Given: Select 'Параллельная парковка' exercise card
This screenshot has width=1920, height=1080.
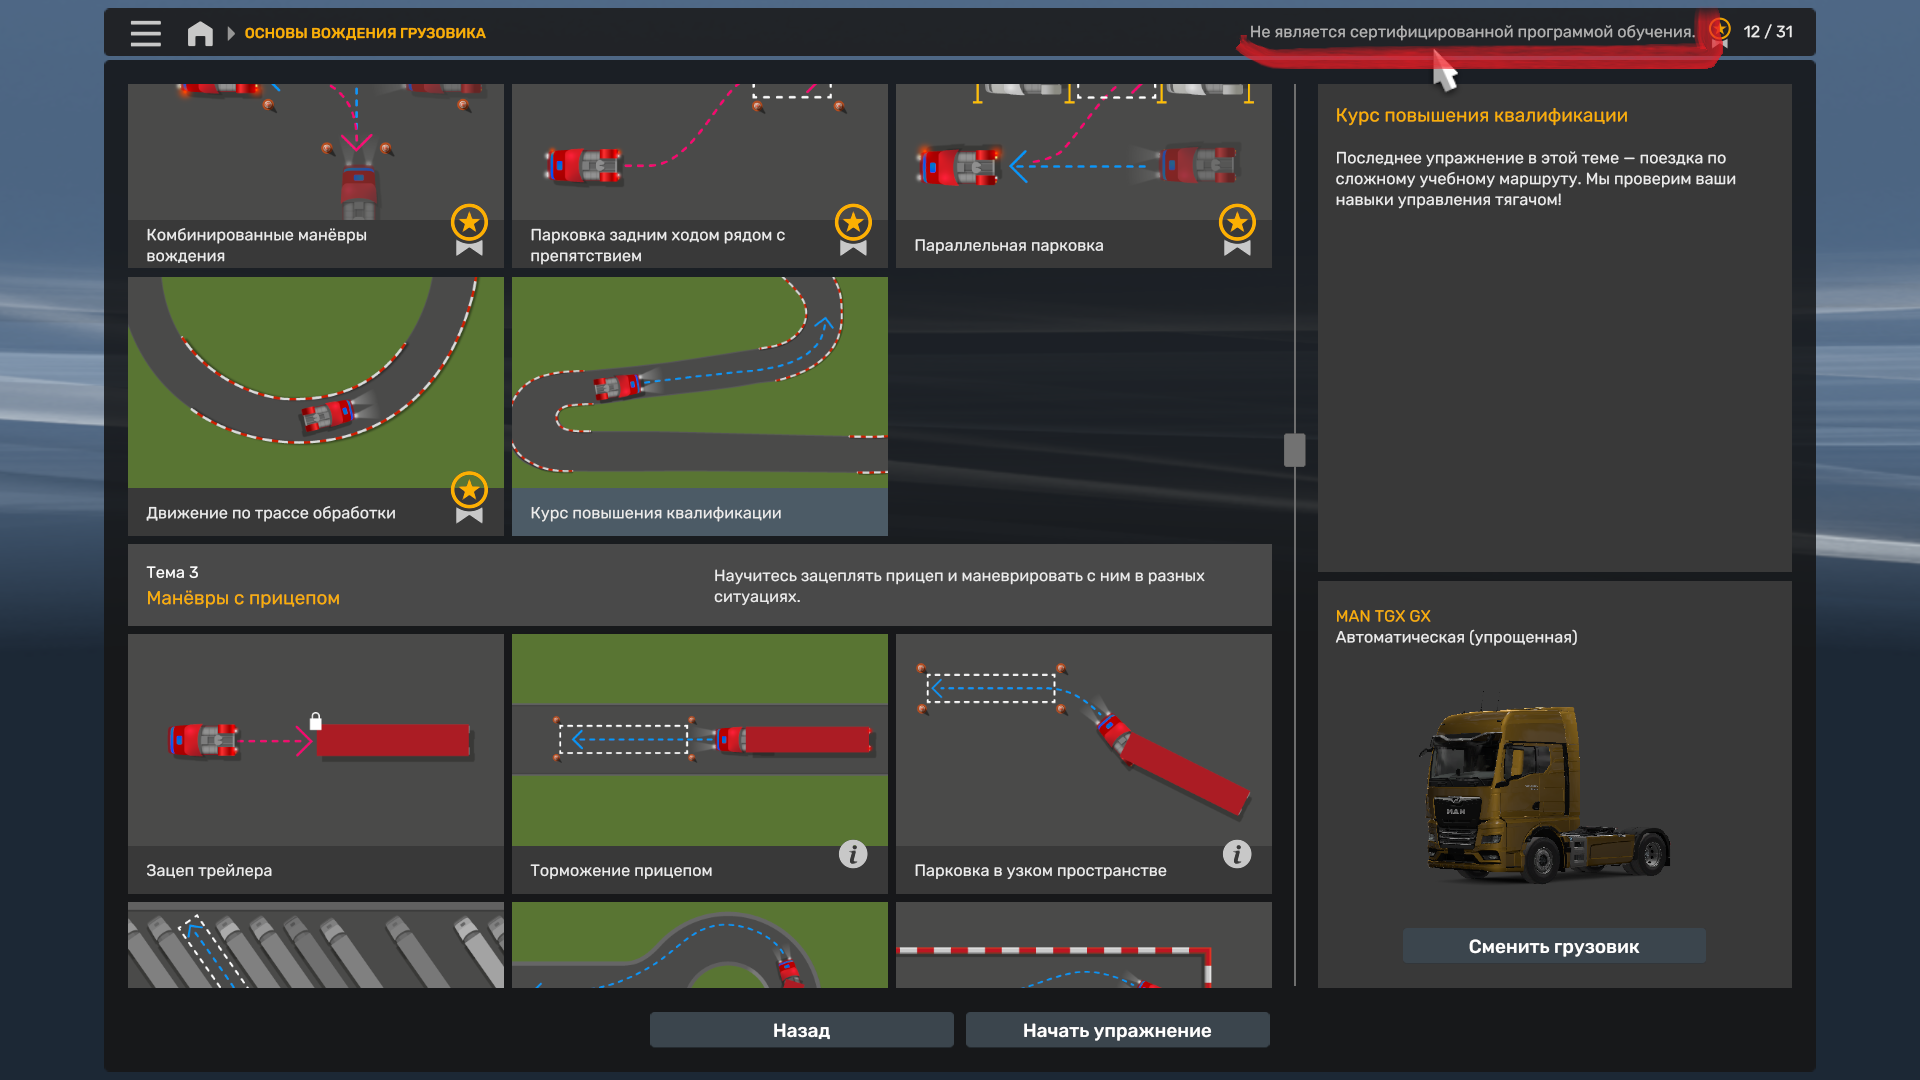Looking at the screenshot, I should tap(1084, 176).
